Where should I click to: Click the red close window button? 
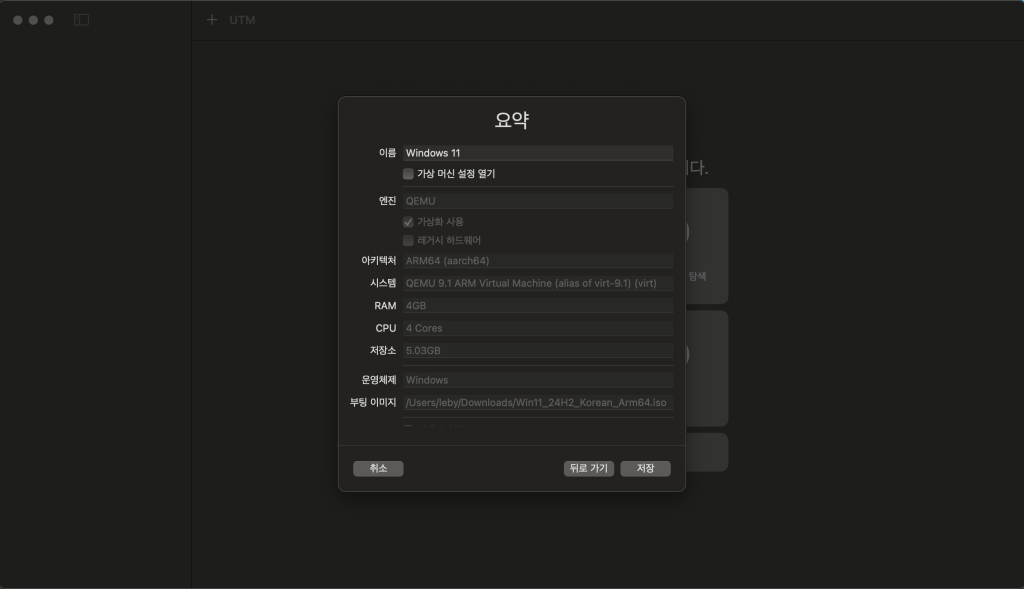tap(18, 20)
